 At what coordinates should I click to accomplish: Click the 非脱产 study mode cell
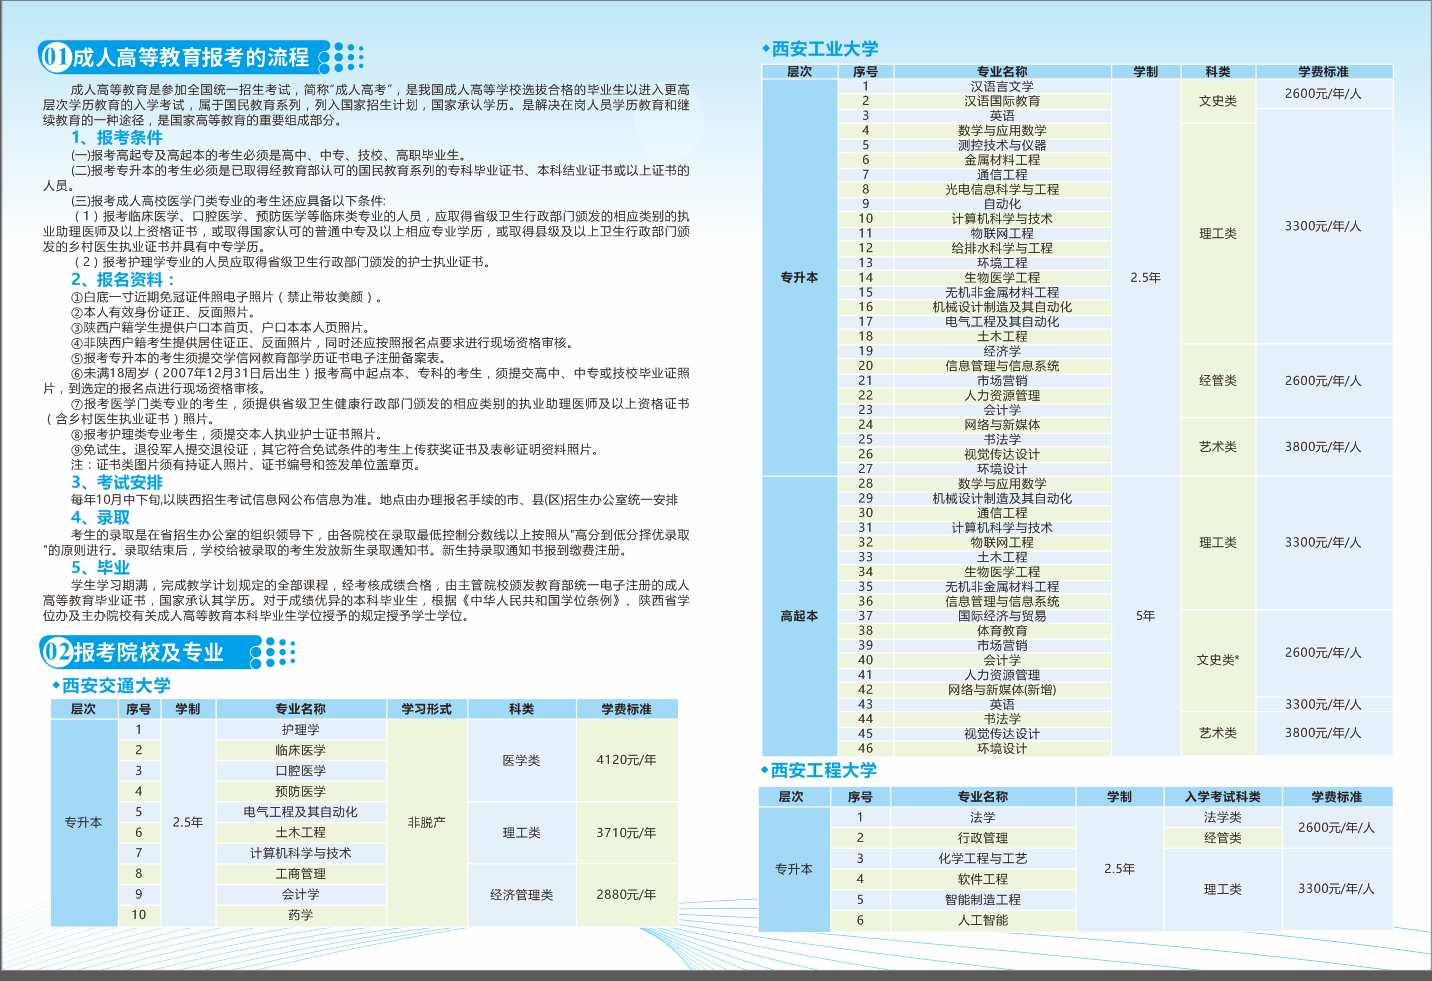(x=426, y=822)
